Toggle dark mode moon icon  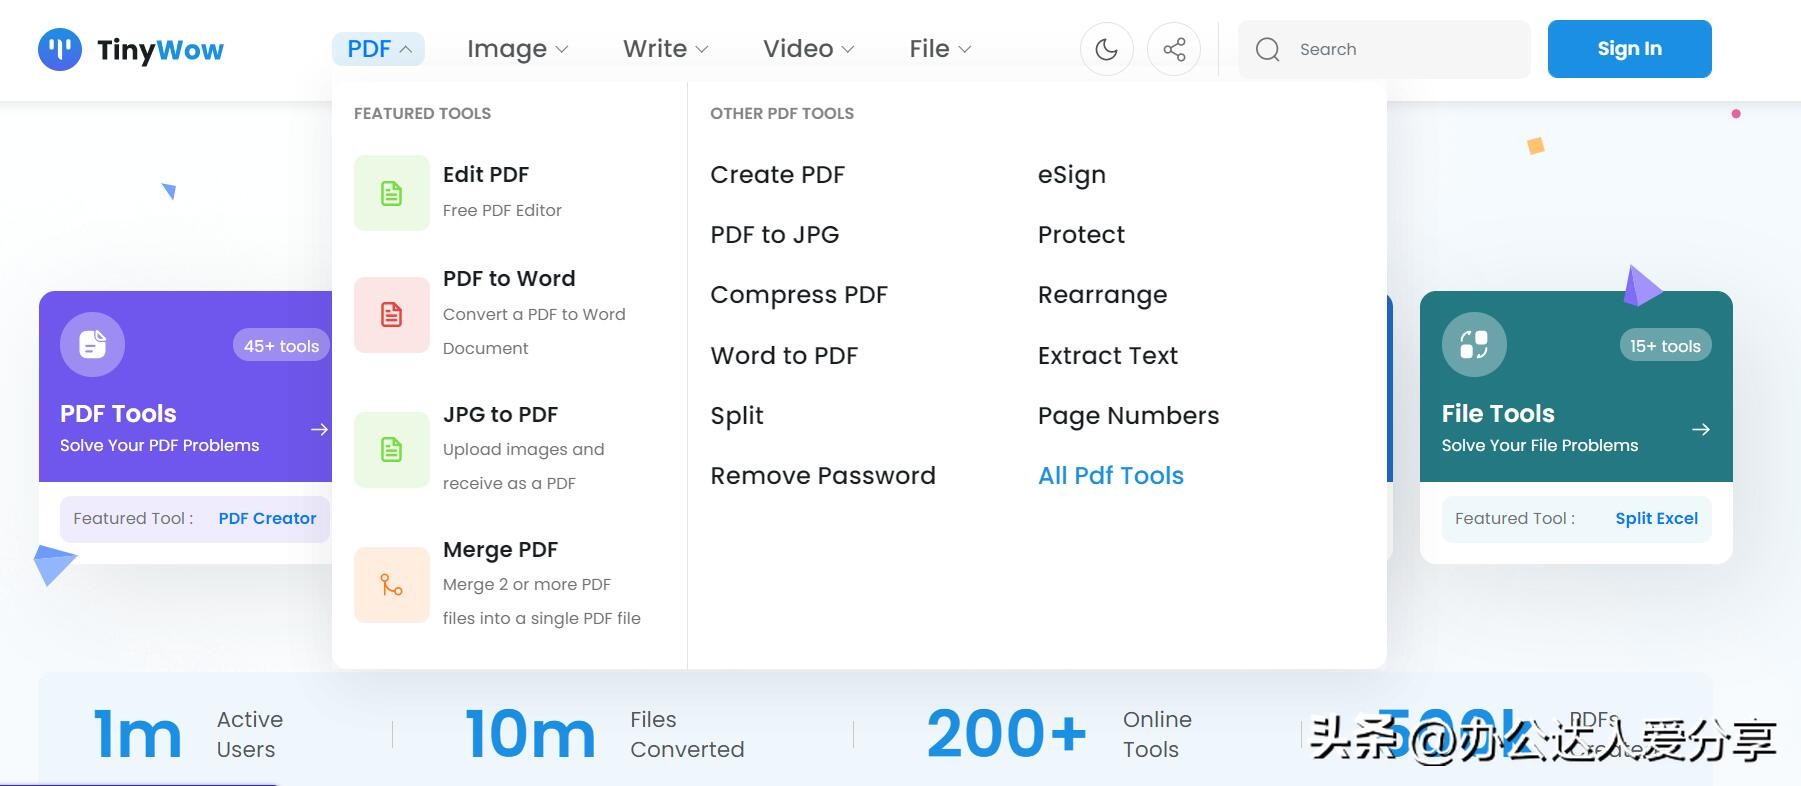(1106, 49)
